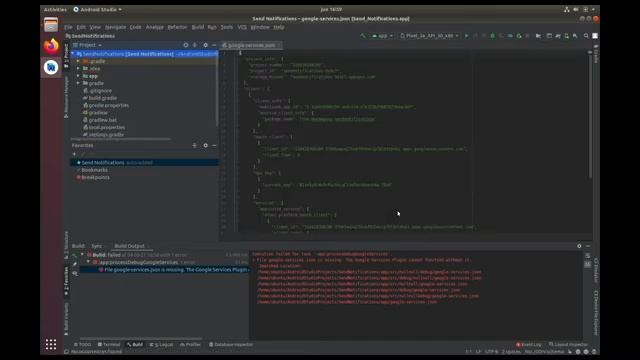Screen dimensions: 640x360
Task: Open Build panel settings gear
Action: [579, 246]
